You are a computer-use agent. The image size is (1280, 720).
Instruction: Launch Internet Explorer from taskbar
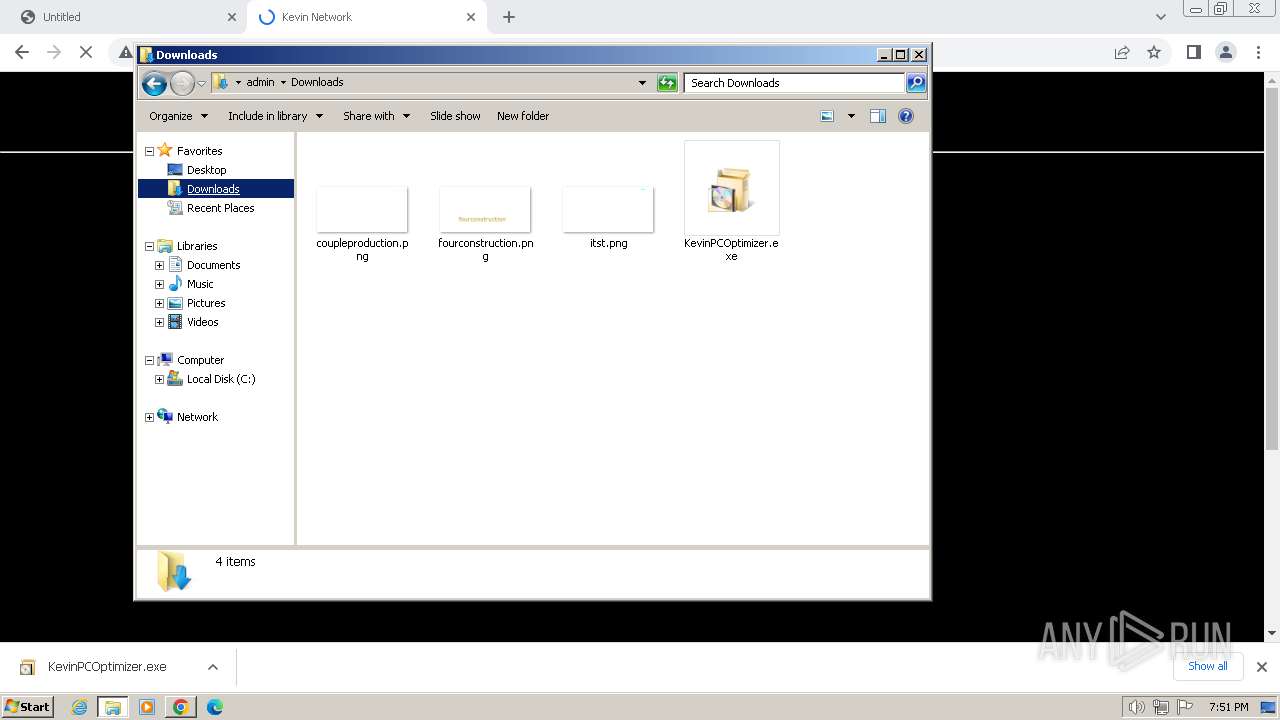click(x=80, y=707)
